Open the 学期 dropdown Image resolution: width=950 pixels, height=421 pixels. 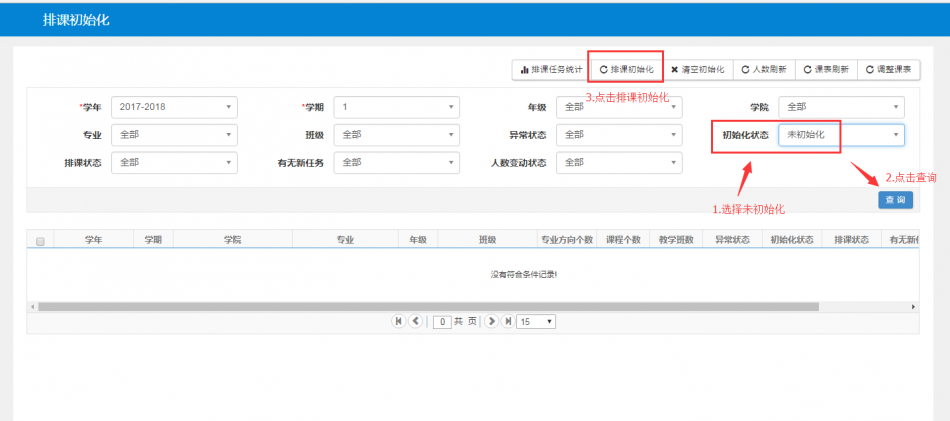[397, 107]
